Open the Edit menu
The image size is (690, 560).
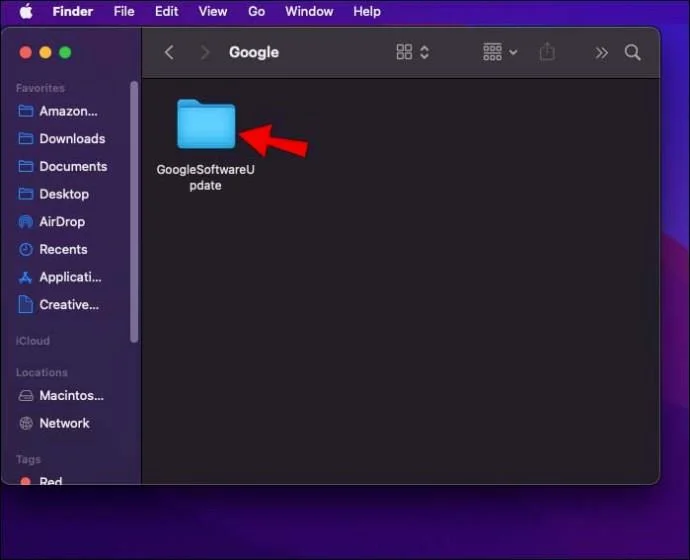tap(166, 11)
